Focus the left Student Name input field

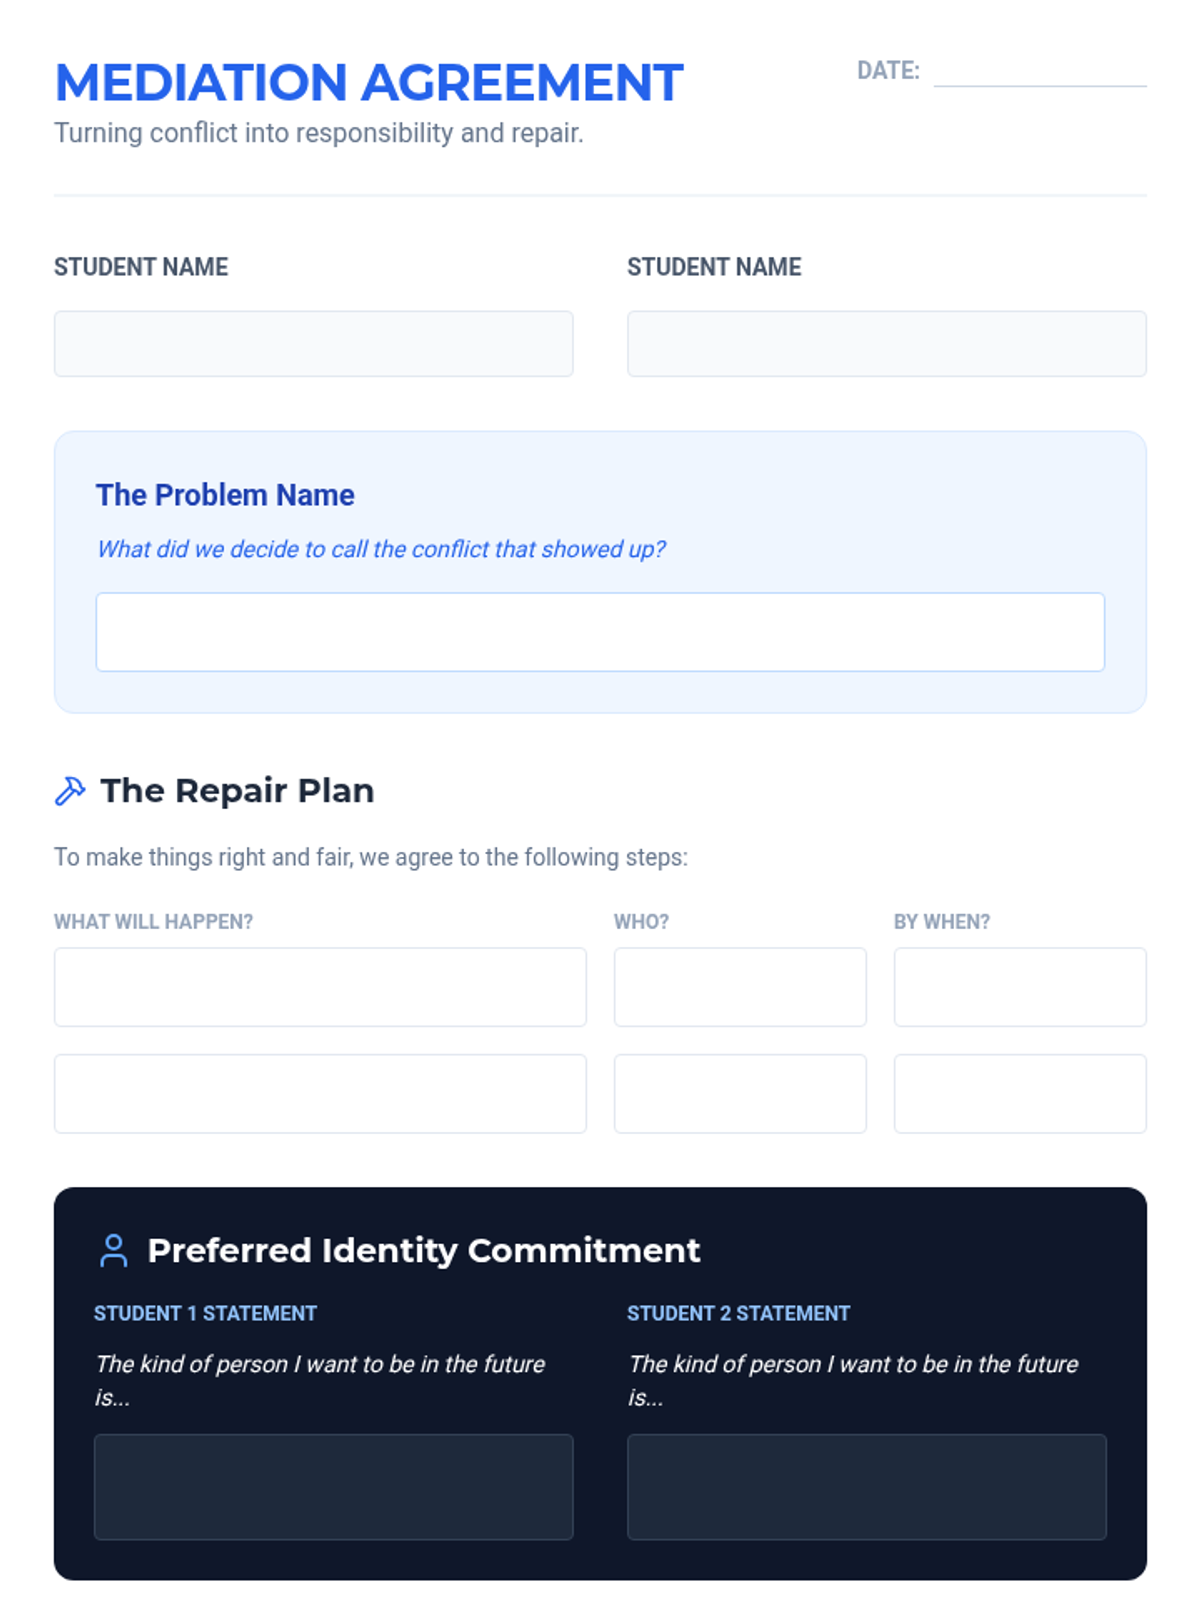click(x=313, y=344)
